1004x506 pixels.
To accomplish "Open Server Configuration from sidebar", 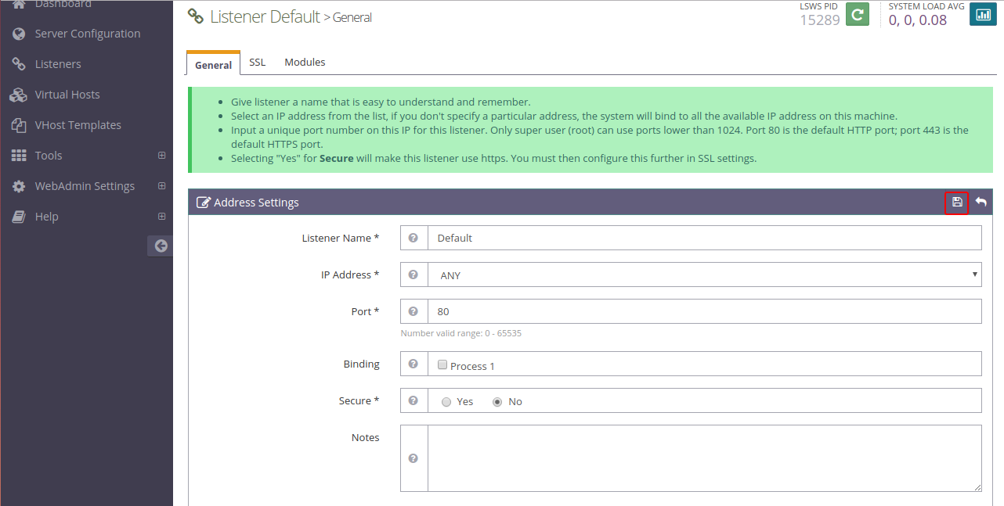I will coord(87,34).
